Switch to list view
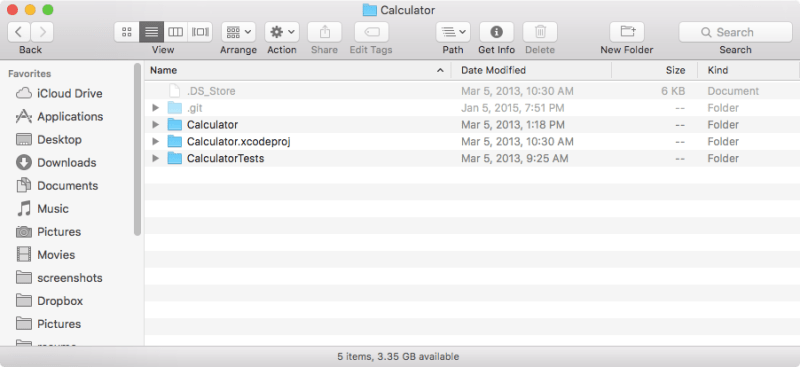The height and width of the screenshot is (367, 800). click(x=151, y=32)
